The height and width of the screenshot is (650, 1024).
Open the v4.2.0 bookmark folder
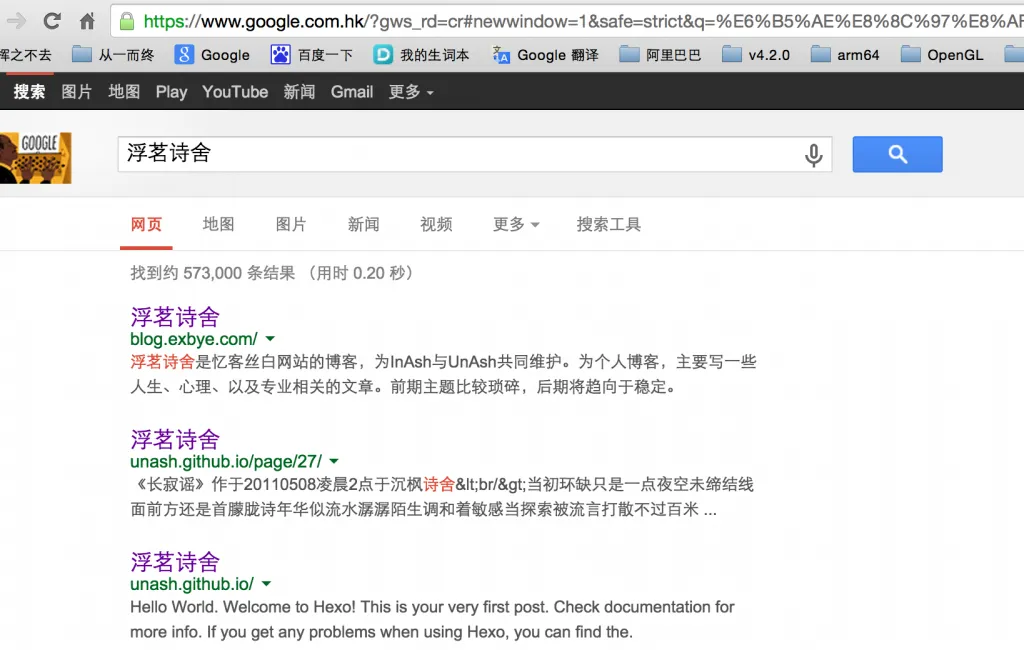pos(756,54)
